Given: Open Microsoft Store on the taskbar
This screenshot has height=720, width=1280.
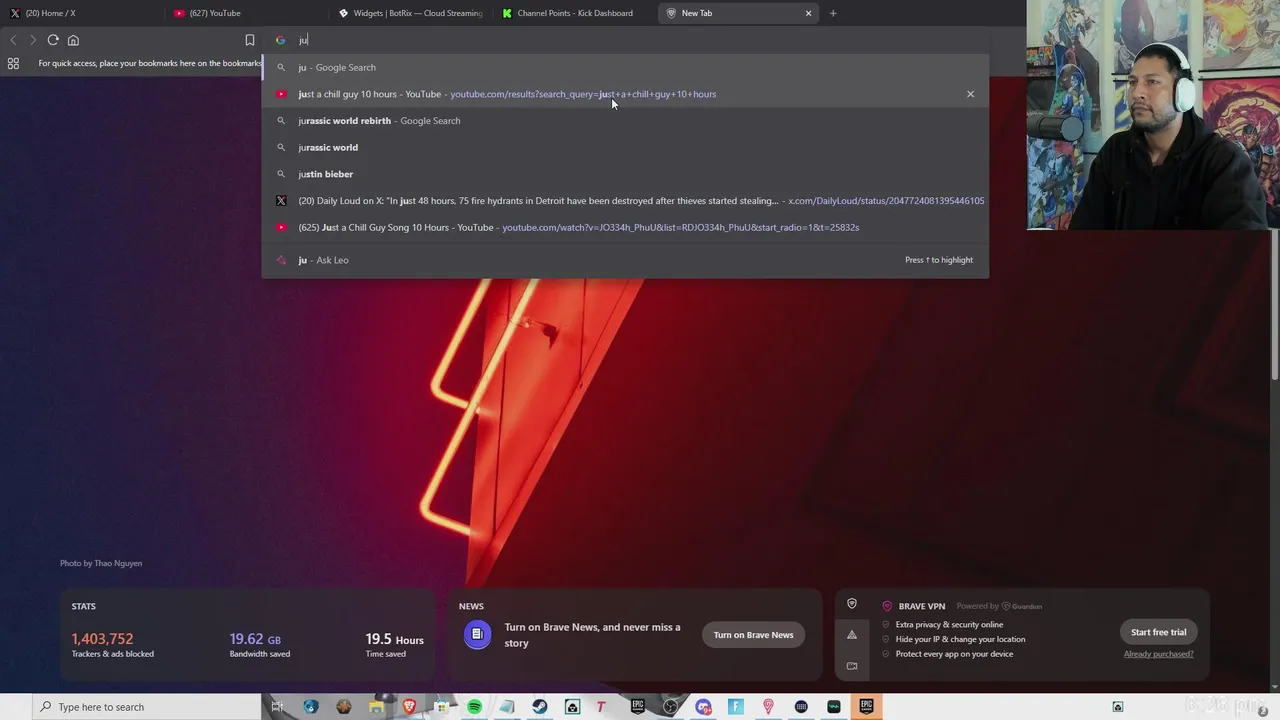Looking at the screenshot, I should (x=441, y=707).
